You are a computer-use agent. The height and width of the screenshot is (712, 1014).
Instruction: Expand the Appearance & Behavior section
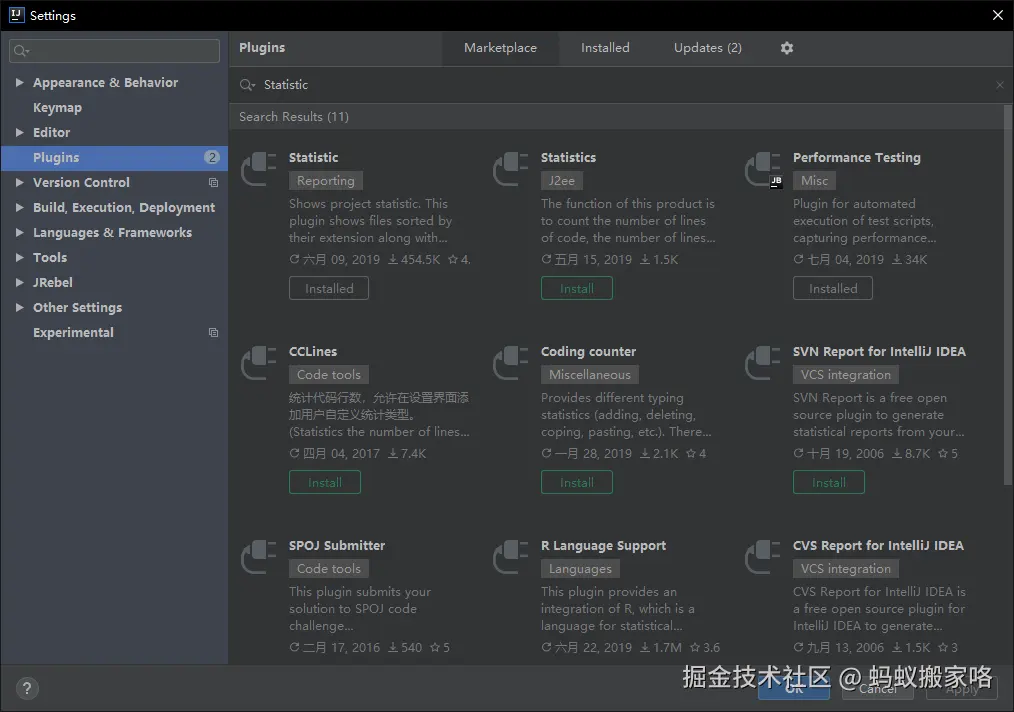click(19, 83)
